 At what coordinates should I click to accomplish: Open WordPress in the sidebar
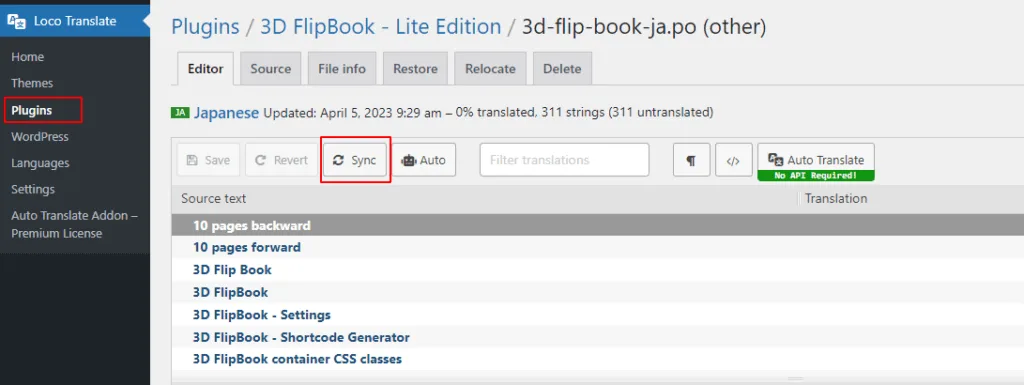(40, 137)
